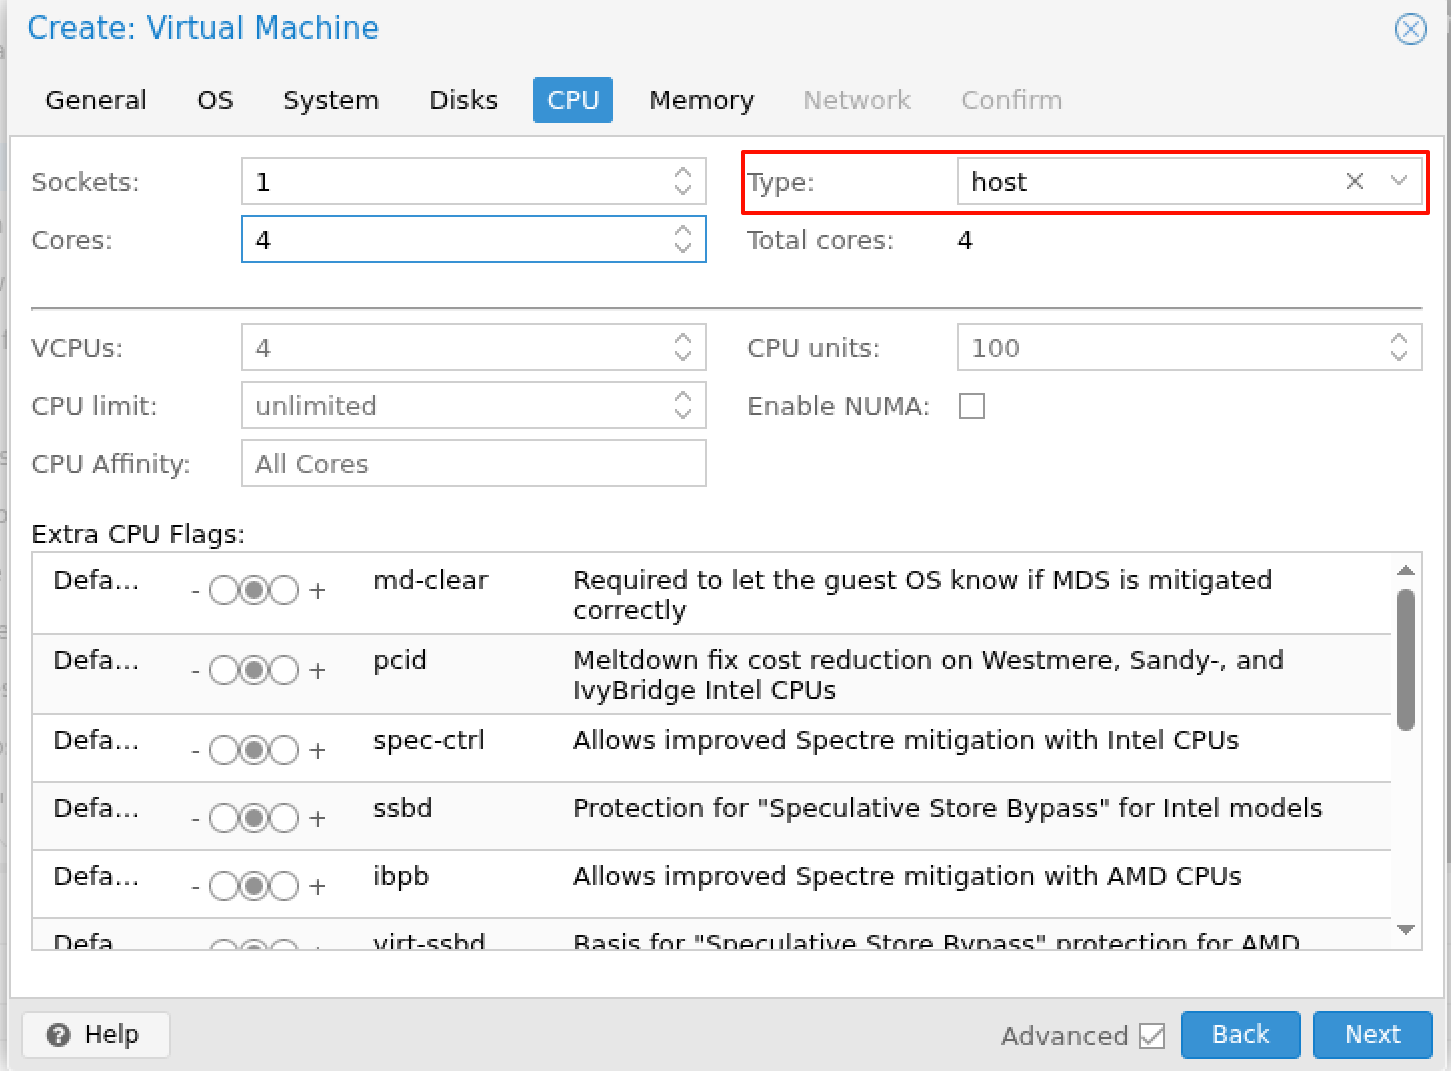Increase the CPU units value
The height and width of the screenshot is (1071, 1451).
click(x=1398, y=339)
